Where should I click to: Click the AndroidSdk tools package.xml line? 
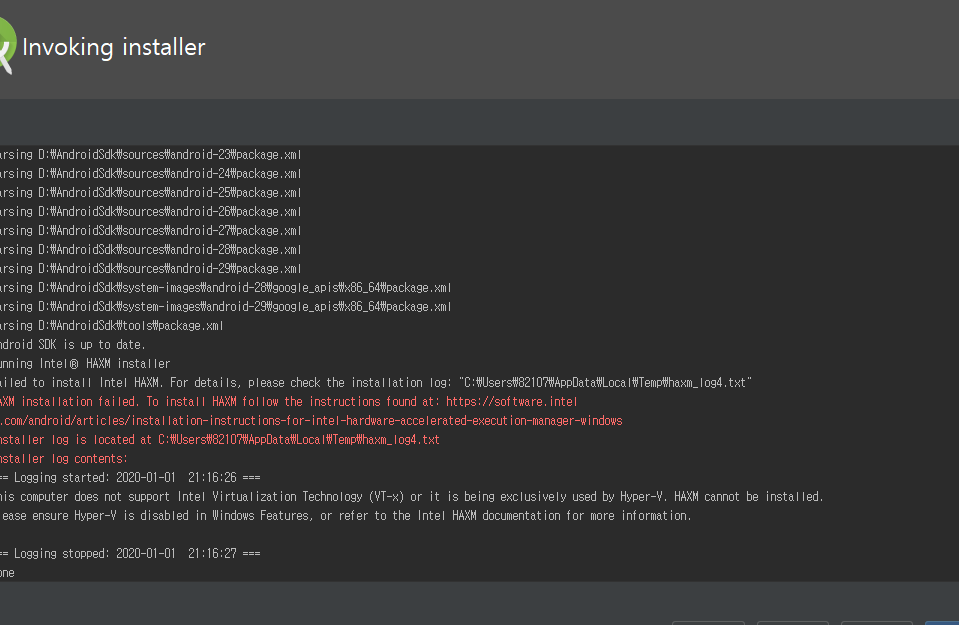[x=111, y=326]
